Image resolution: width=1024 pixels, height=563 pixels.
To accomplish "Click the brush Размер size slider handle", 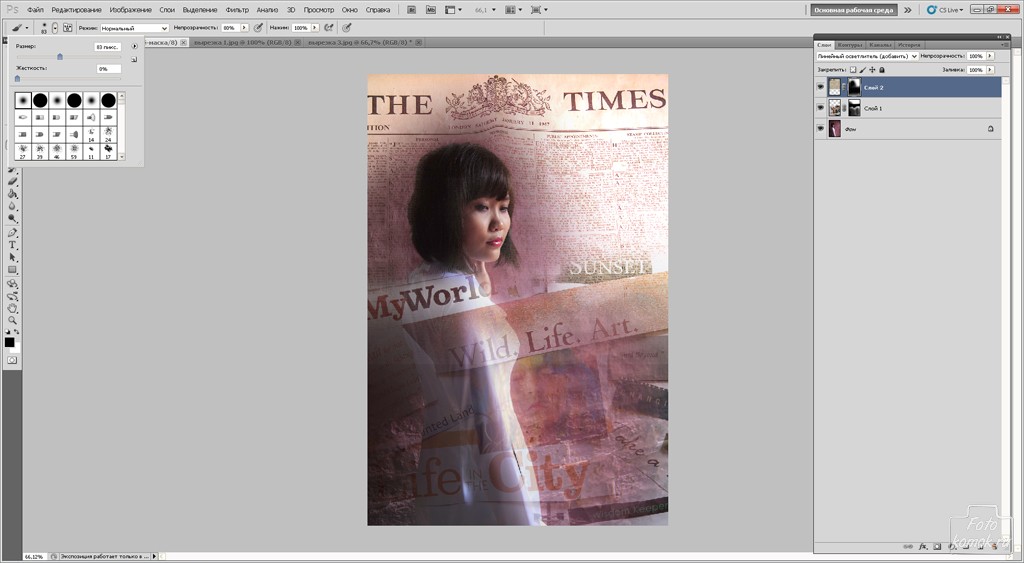I will coord(59,57).
